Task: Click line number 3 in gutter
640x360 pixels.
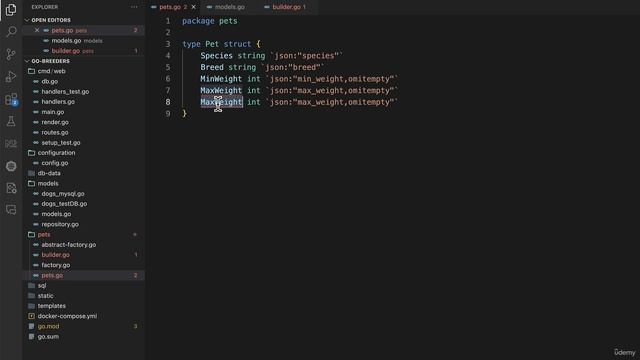Action: (168, 44)
